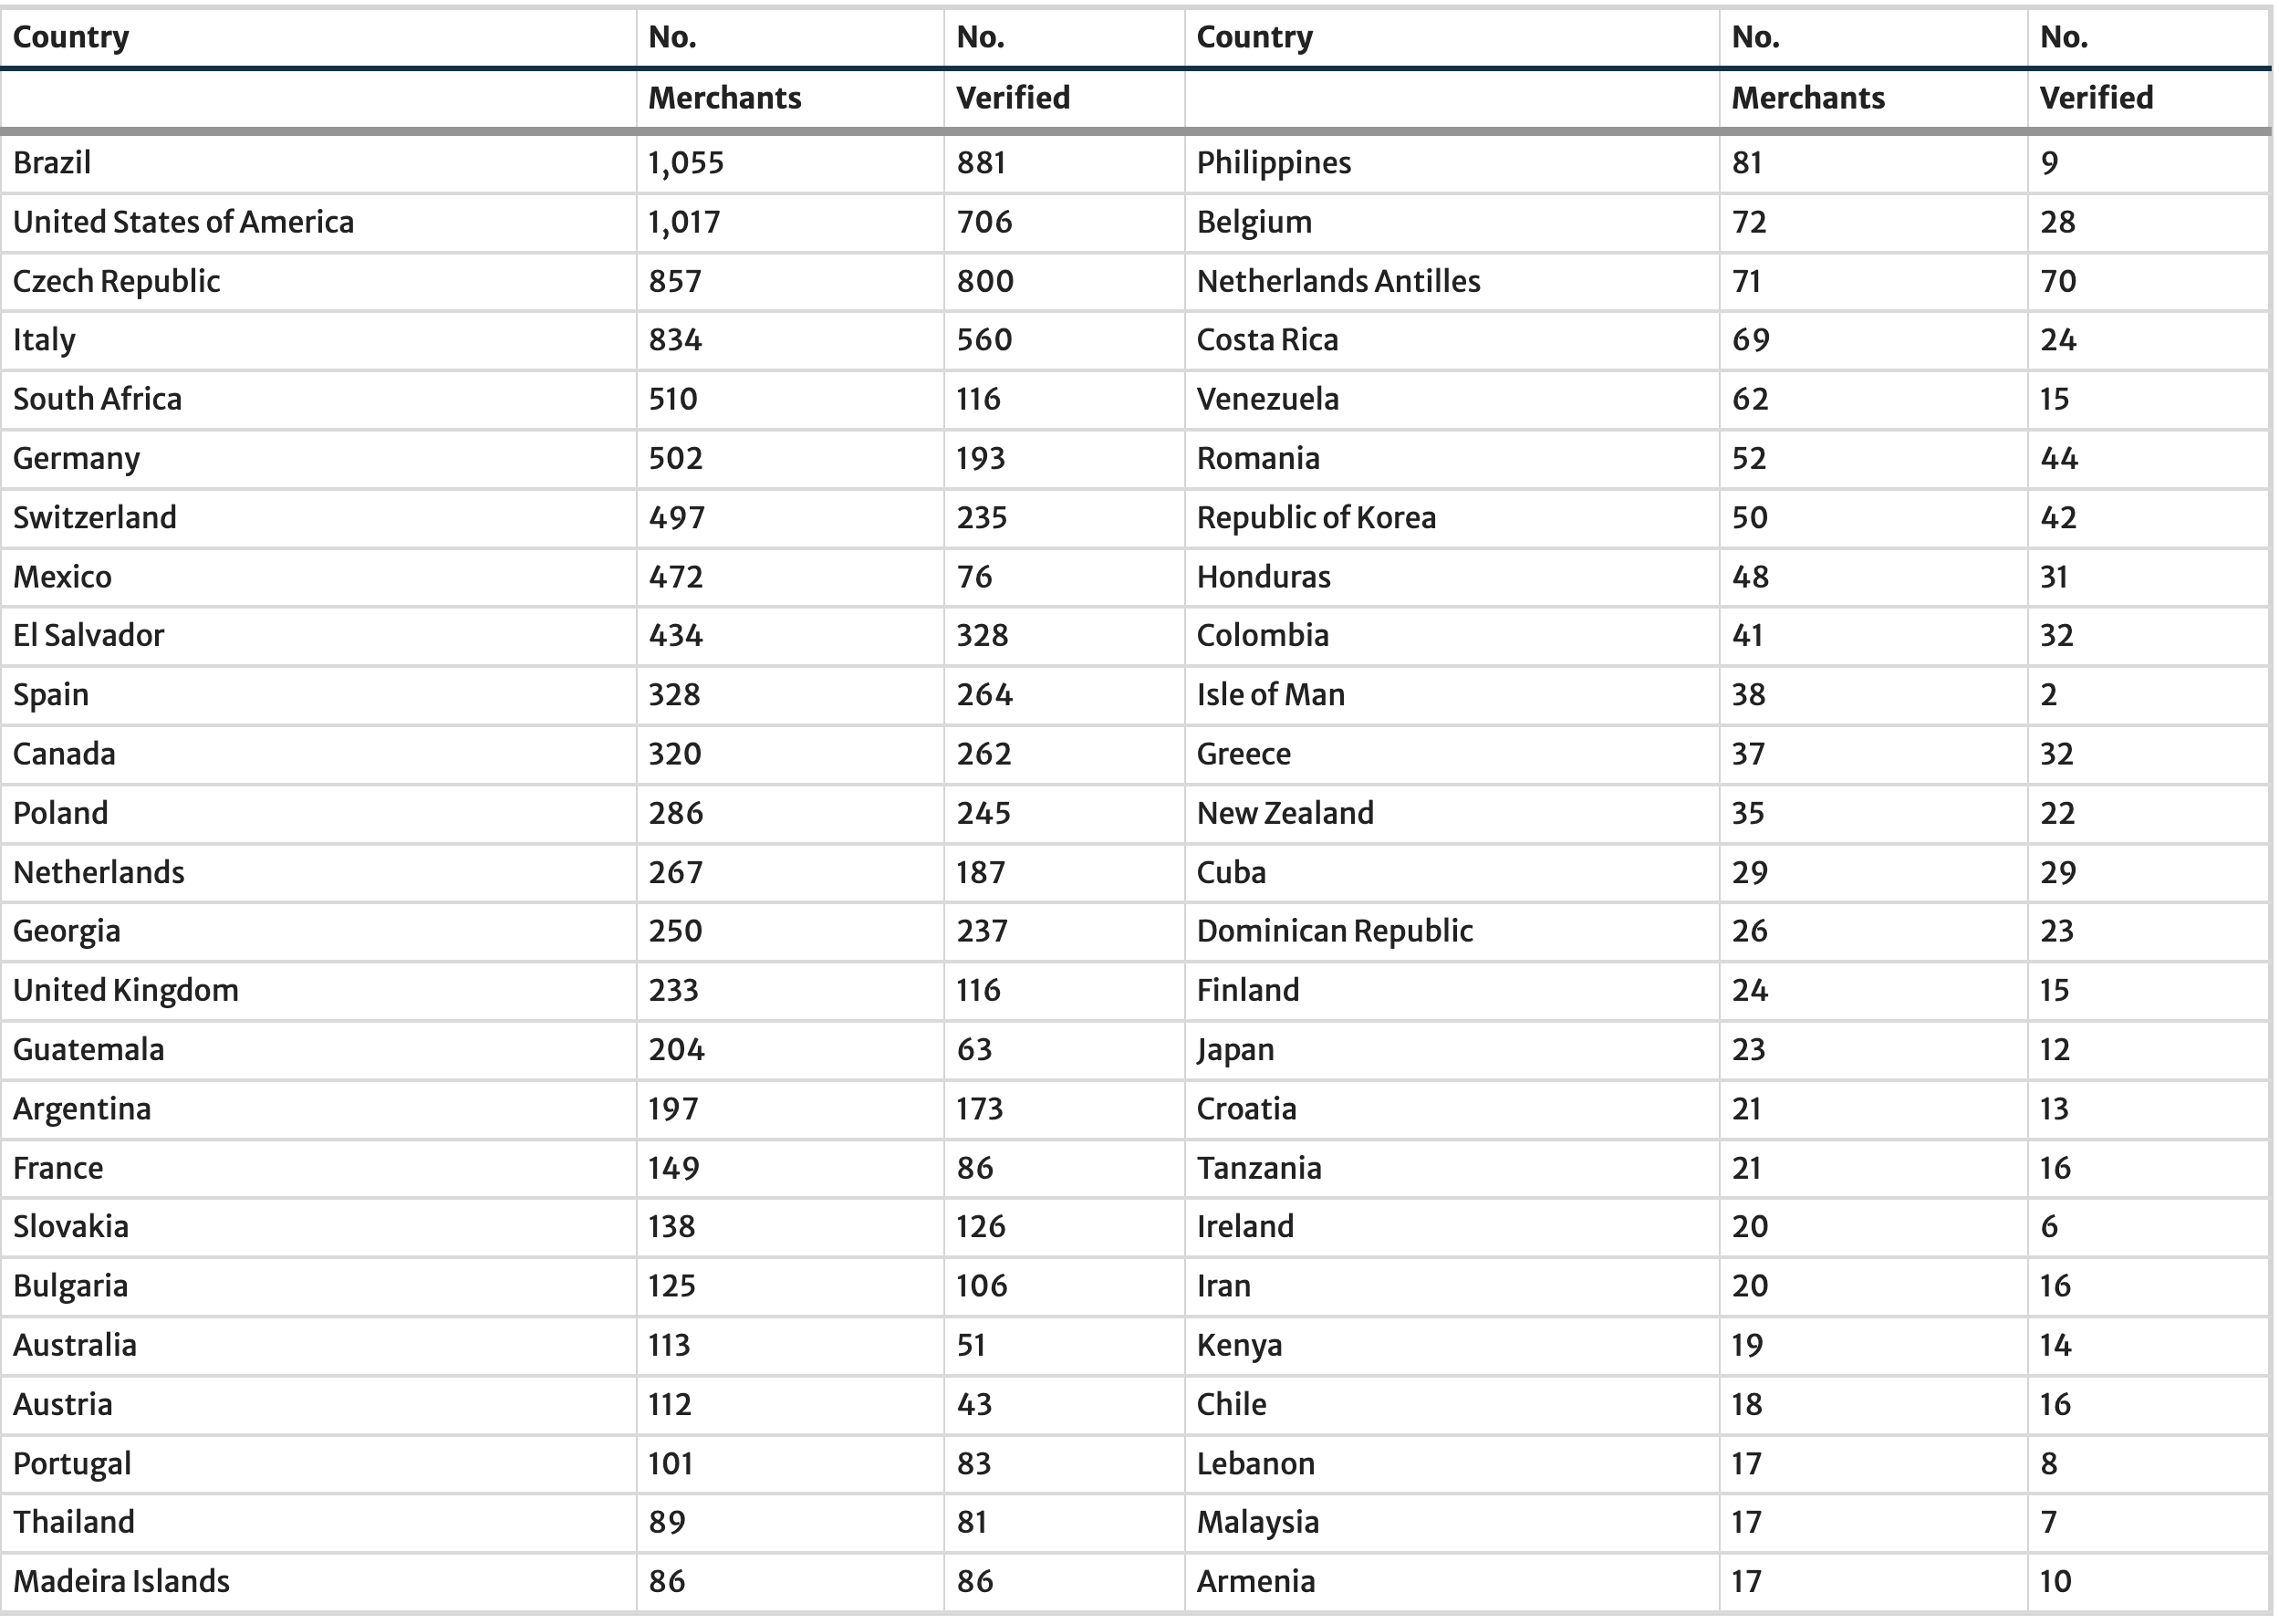Select the United Kingdom country cell

pyautogui.click(x=126, y=990)
